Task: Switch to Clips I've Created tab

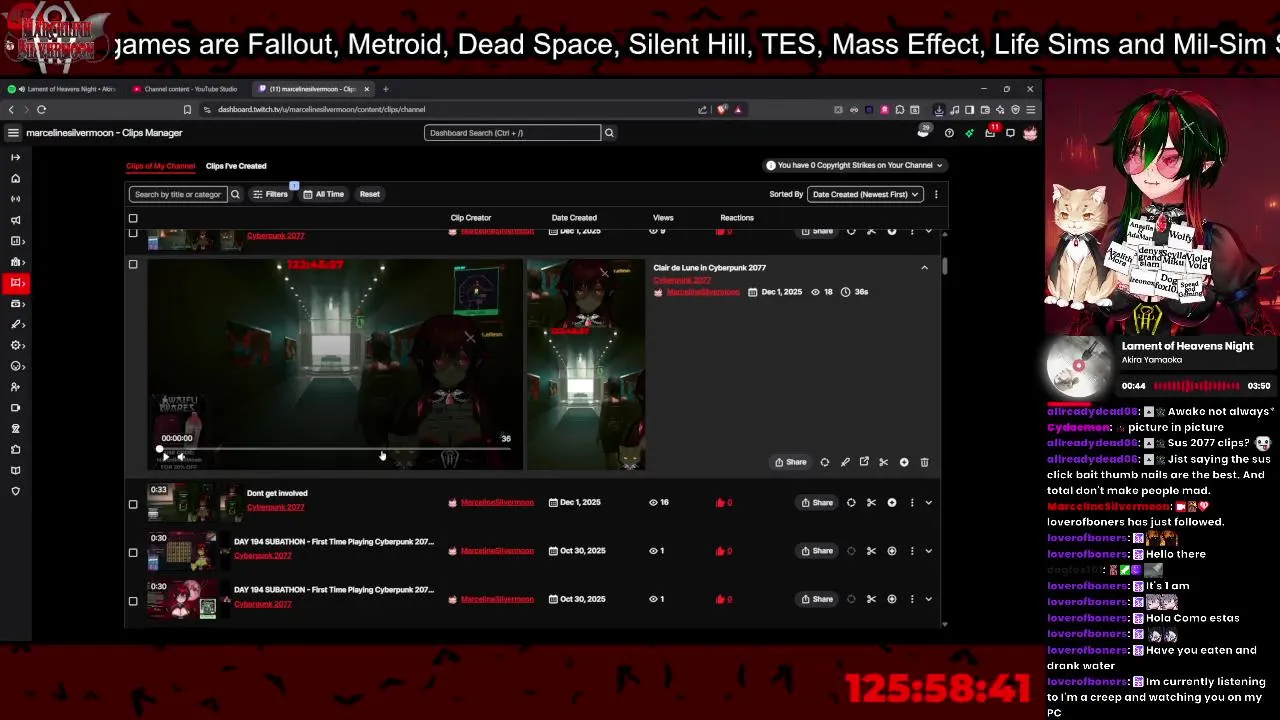Action: click(x=236, y=166)
